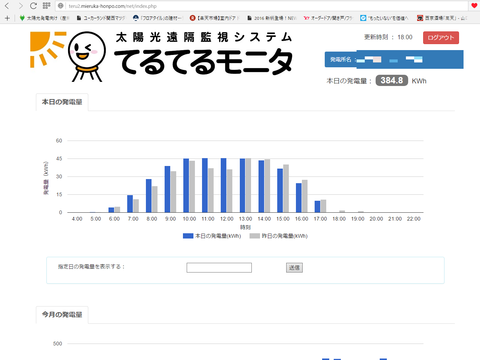Go forward with the browser forward arrow

(20, 6)
